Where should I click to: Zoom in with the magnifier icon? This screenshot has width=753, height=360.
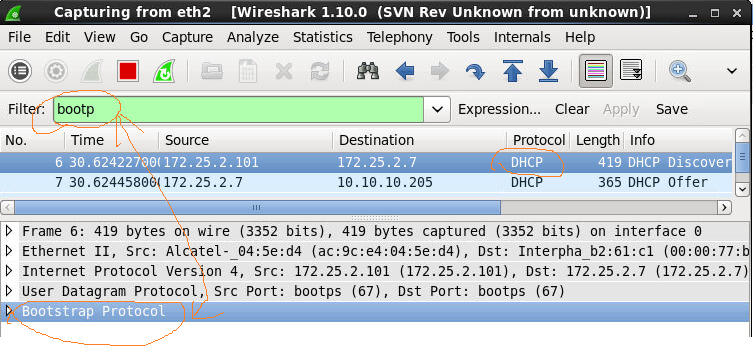tap(680, 72)
